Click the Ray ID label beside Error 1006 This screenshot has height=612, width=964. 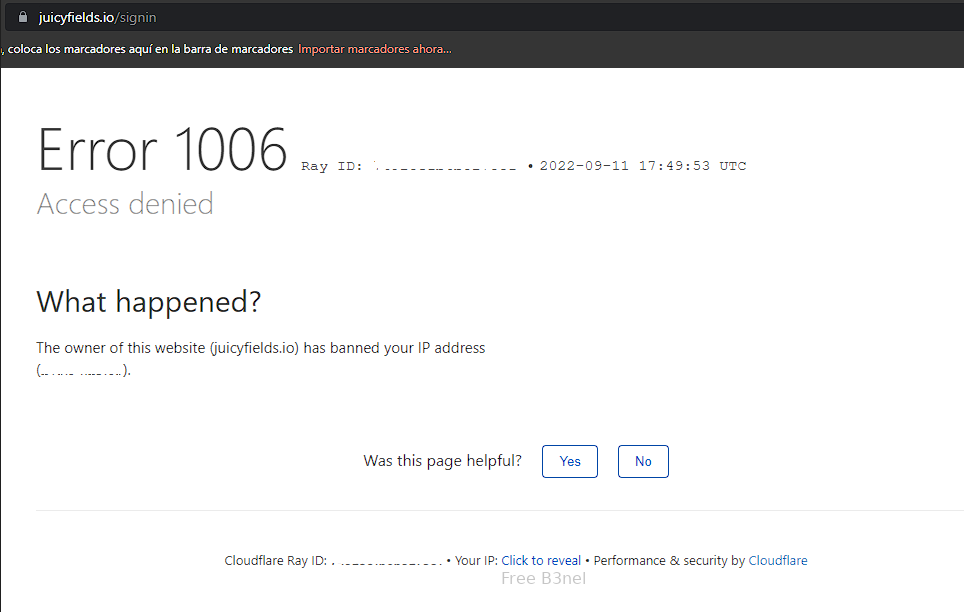pyautogui.click(x=332, y=166)
